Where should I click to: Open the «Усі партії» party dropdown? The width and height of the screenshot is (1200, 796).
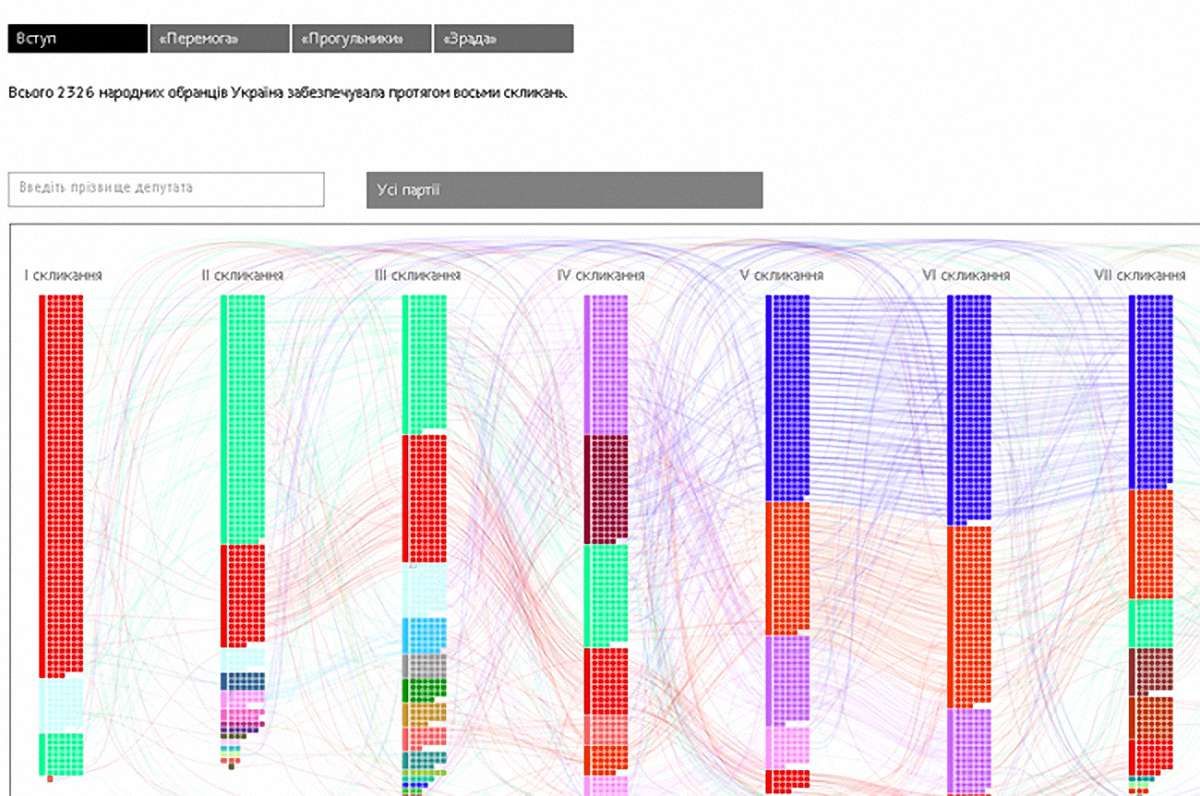point(565,190)
